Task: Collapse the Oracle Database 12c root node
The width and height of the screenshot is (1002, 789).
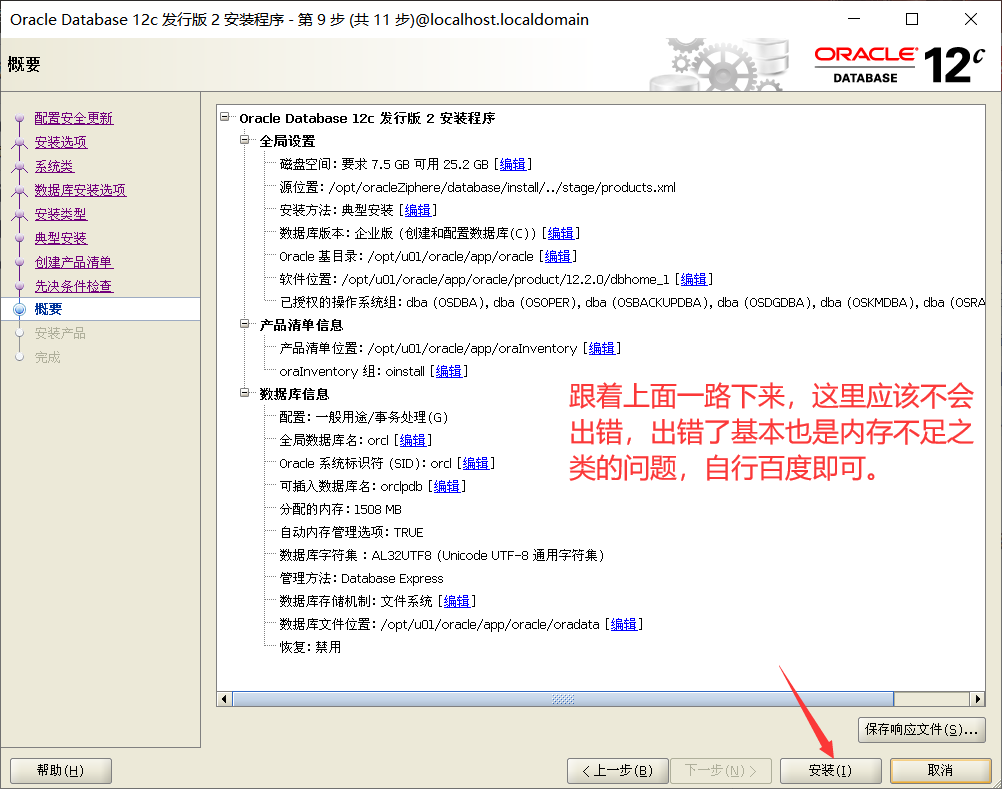Action: tap(224, 117)
